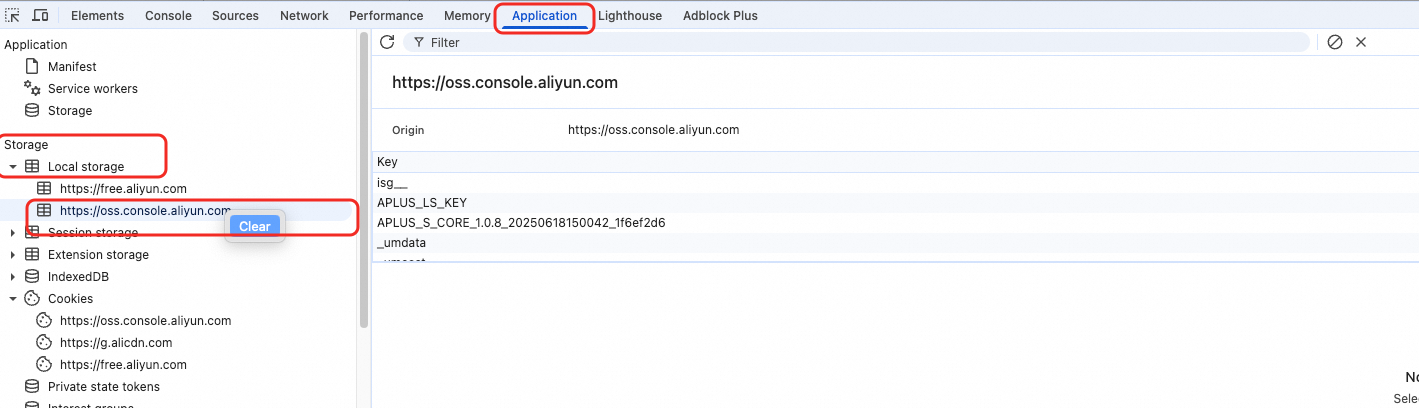
Task: Click the Storage database icon under Application
Action: point(32,111)
